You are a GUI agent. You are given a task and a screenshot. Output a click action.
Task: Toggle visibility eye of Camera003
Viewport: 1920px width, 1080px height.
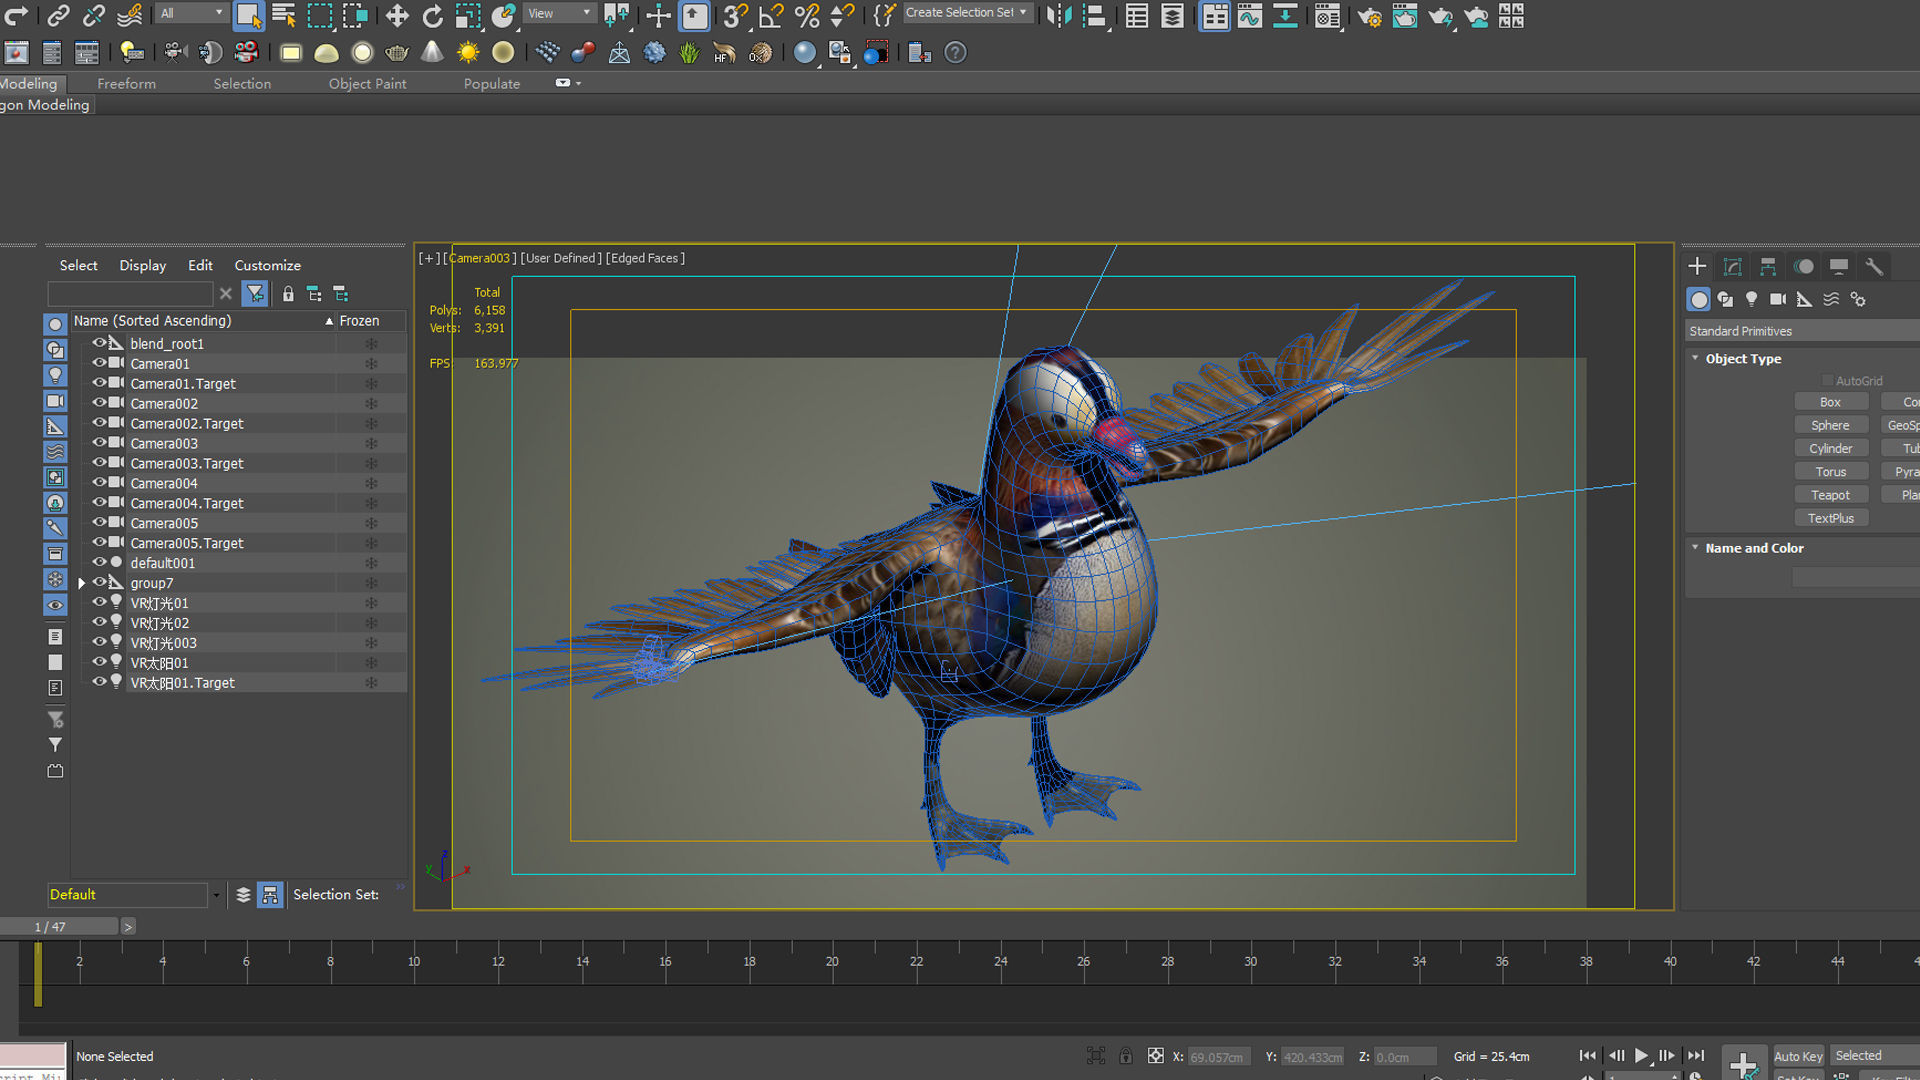click(99, 443)
